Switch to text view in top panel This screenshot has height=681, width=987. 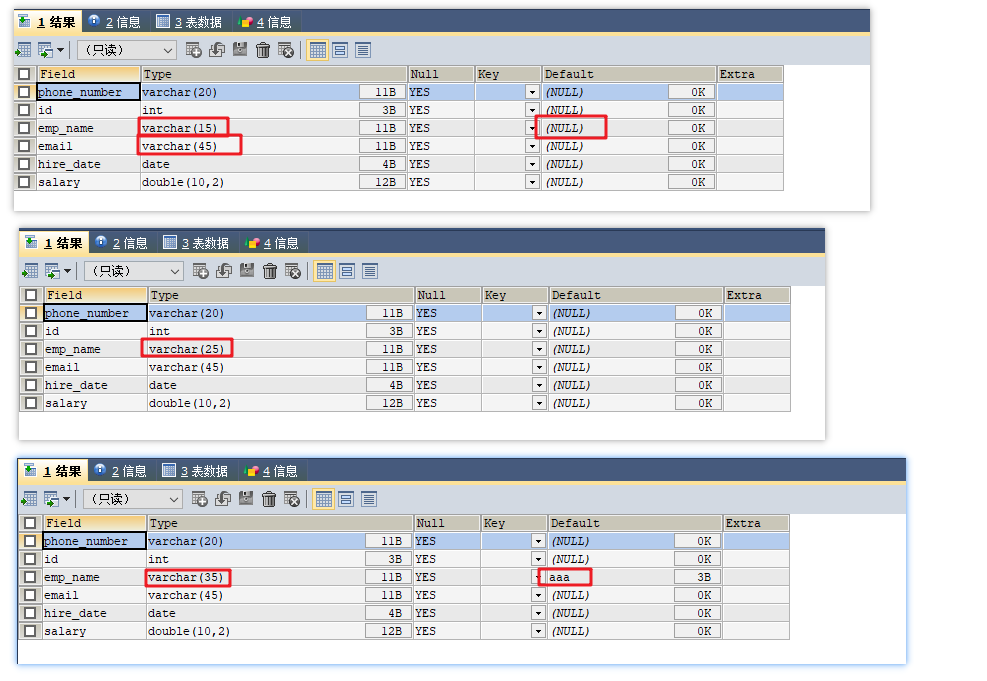point(363,50)
